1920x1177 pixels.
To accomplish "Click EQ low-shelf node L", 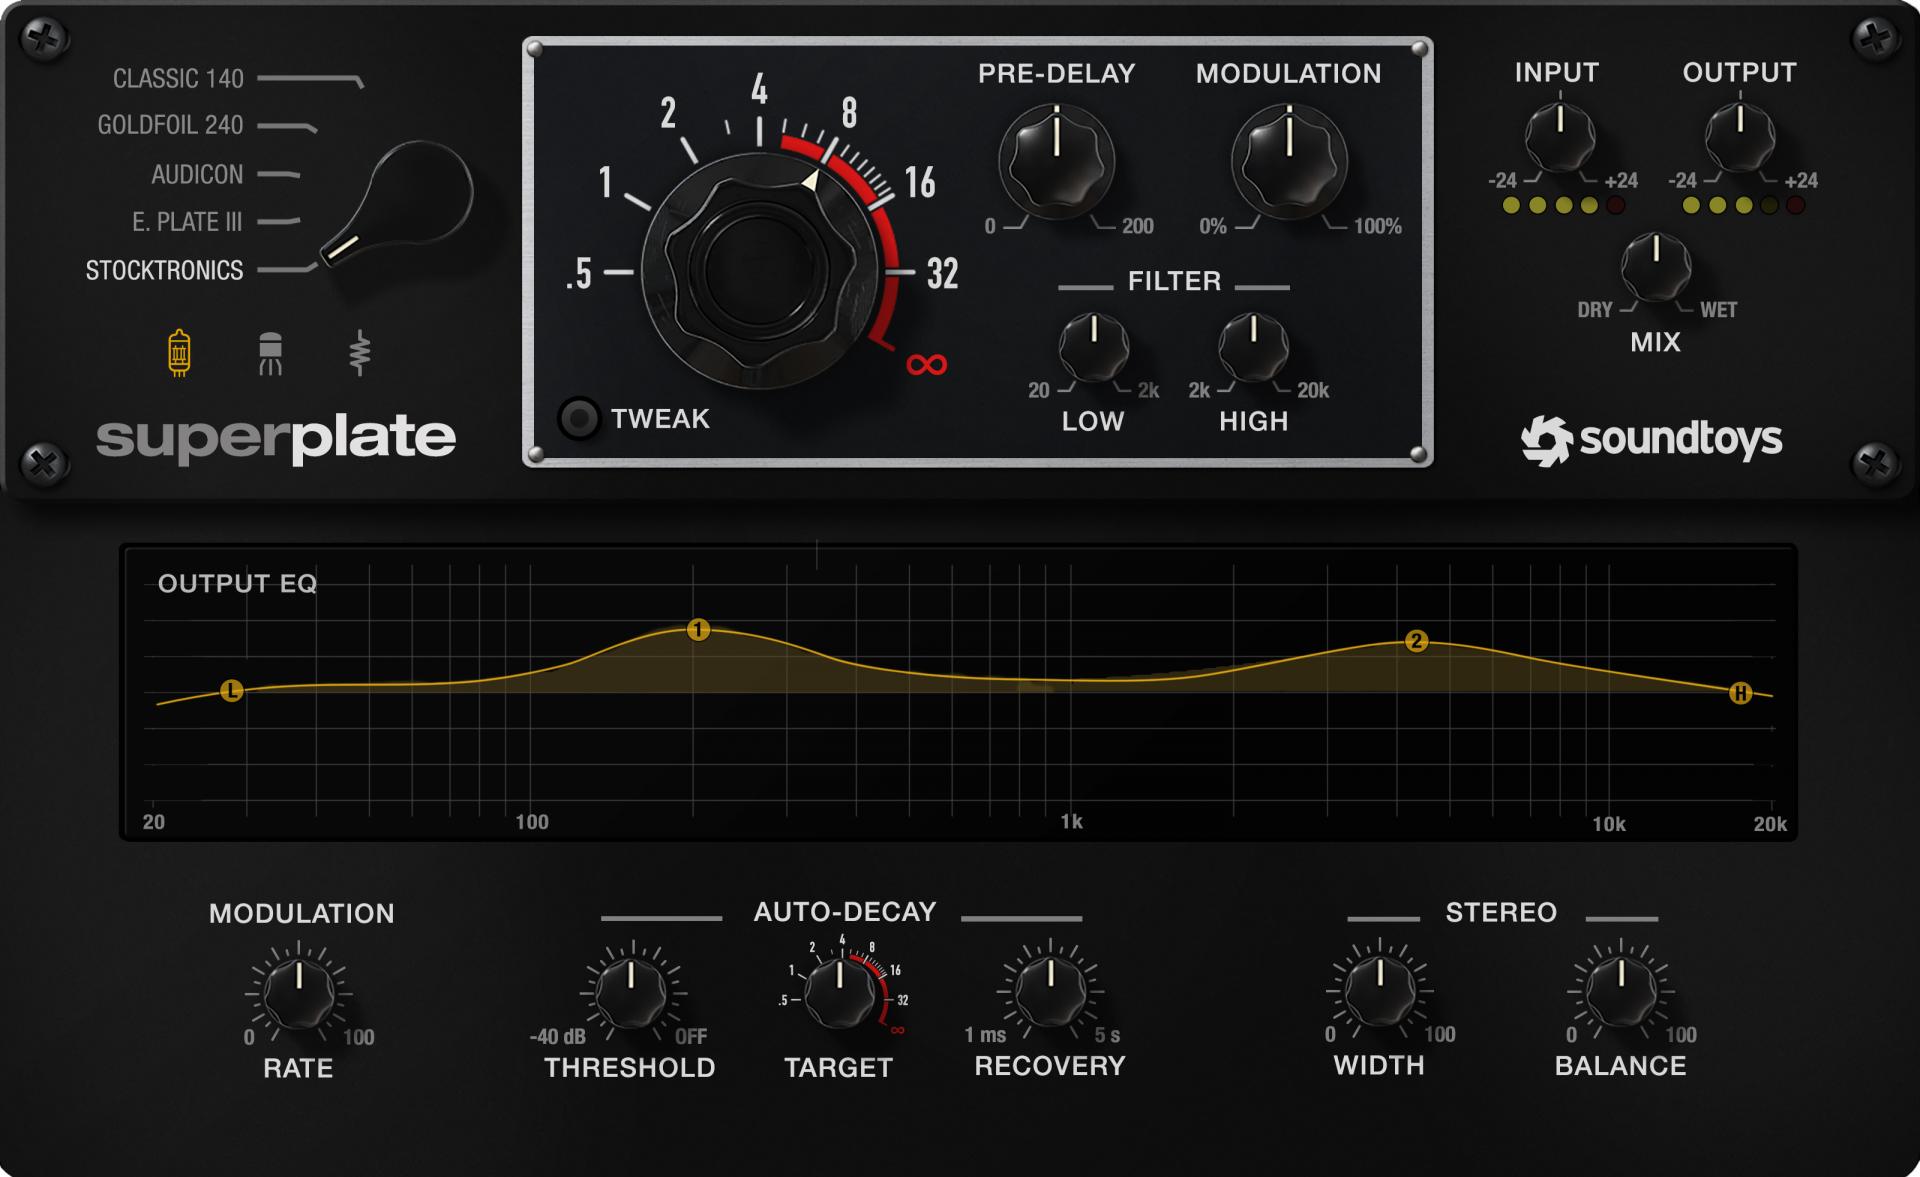I will pyautogui.click(x=231, y=690).
